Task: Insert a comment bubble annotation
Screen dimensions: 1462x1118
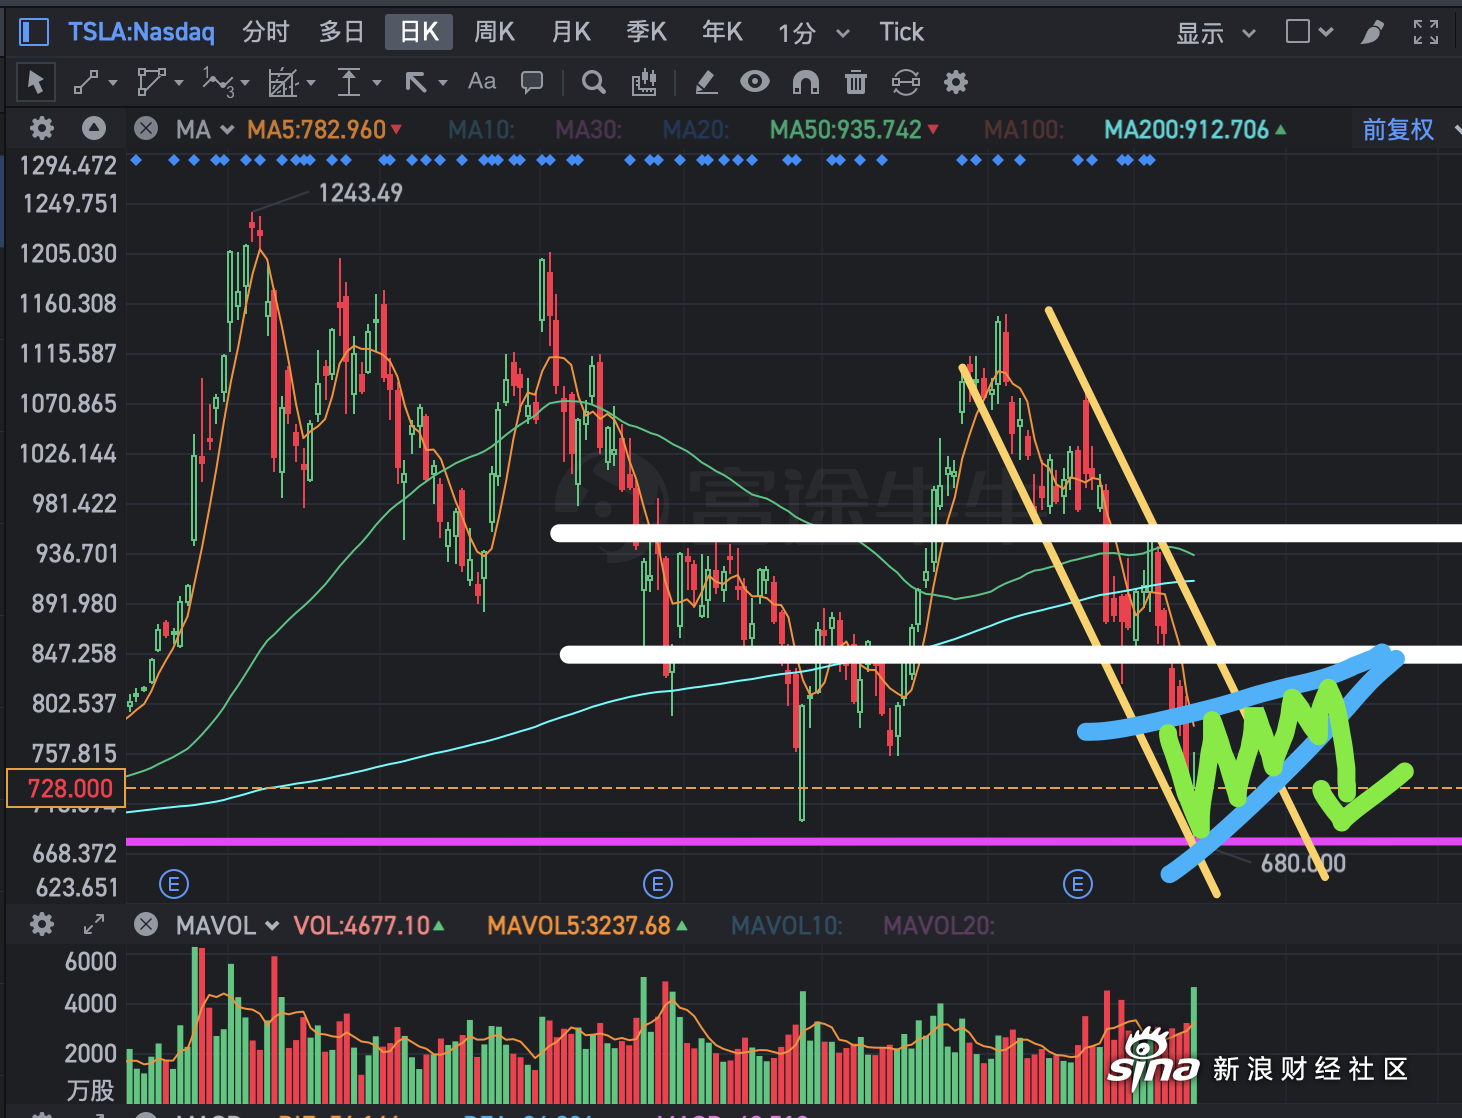Action: click(532, 82)
